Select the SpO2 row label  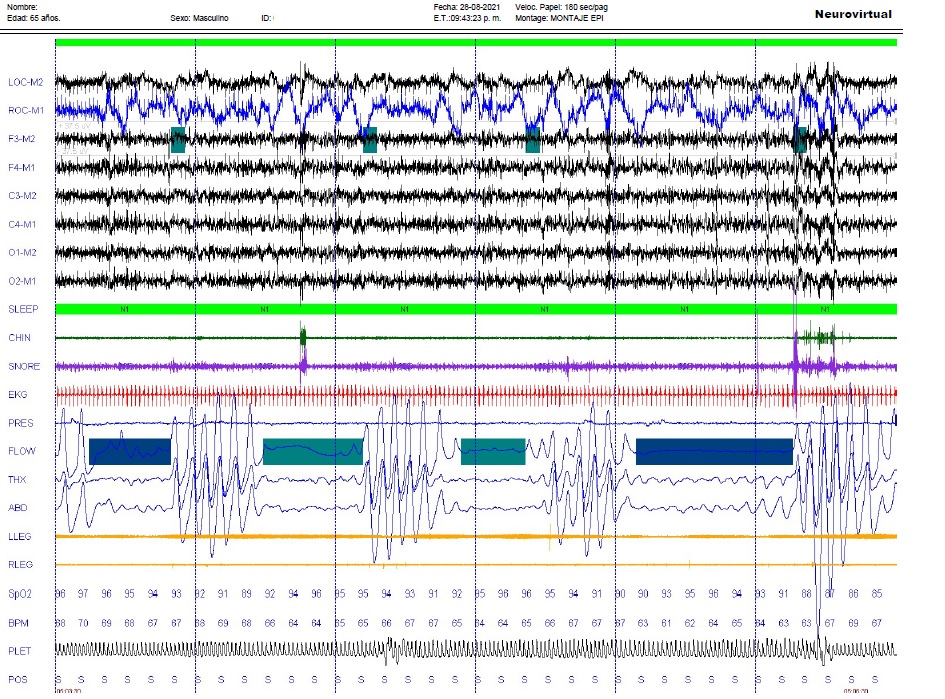tap(19, 594)
